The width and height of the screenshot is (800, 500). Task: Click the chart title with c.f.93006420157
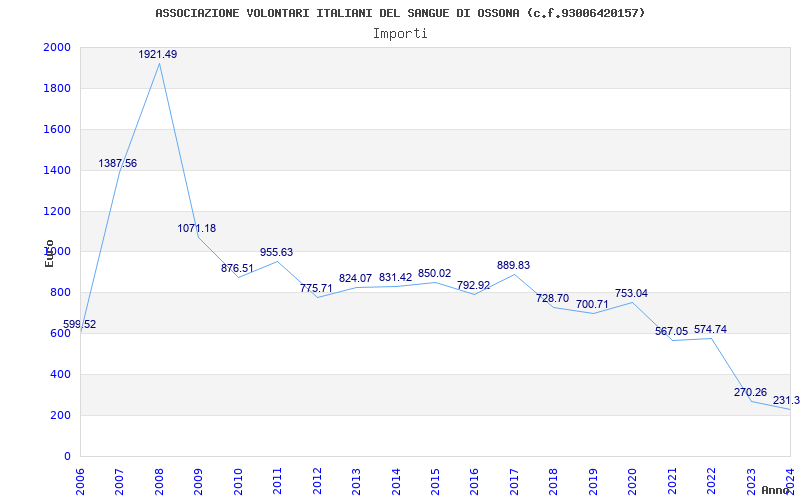pos(401,13)
